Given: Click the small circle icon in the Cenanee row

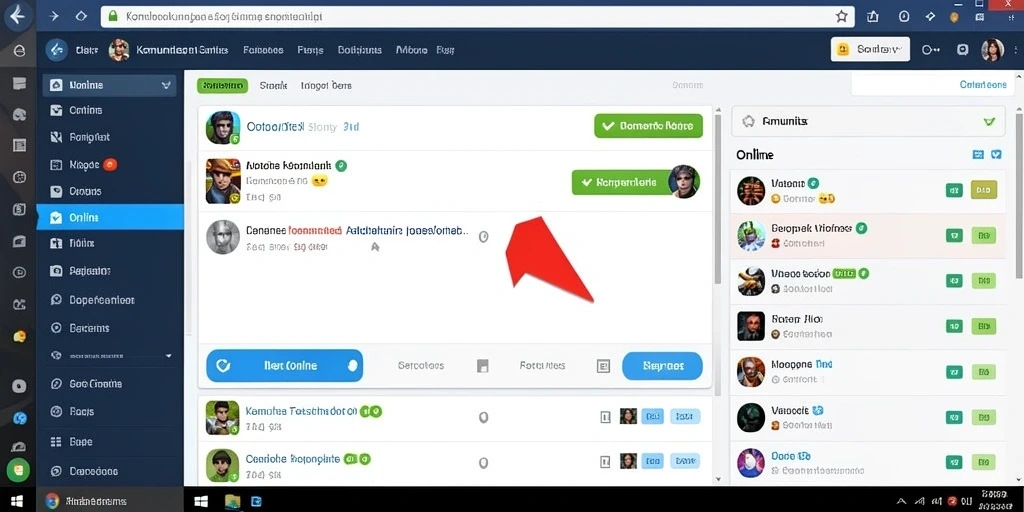Looking at the screenshot, I should pyautogui.click(x=483, y=237).
